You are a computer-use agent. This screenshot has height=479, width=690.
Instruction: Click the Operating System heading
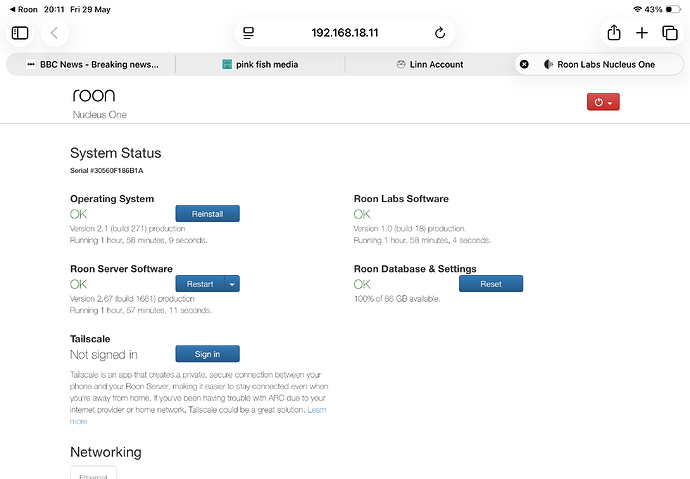[x=112, y=199]
